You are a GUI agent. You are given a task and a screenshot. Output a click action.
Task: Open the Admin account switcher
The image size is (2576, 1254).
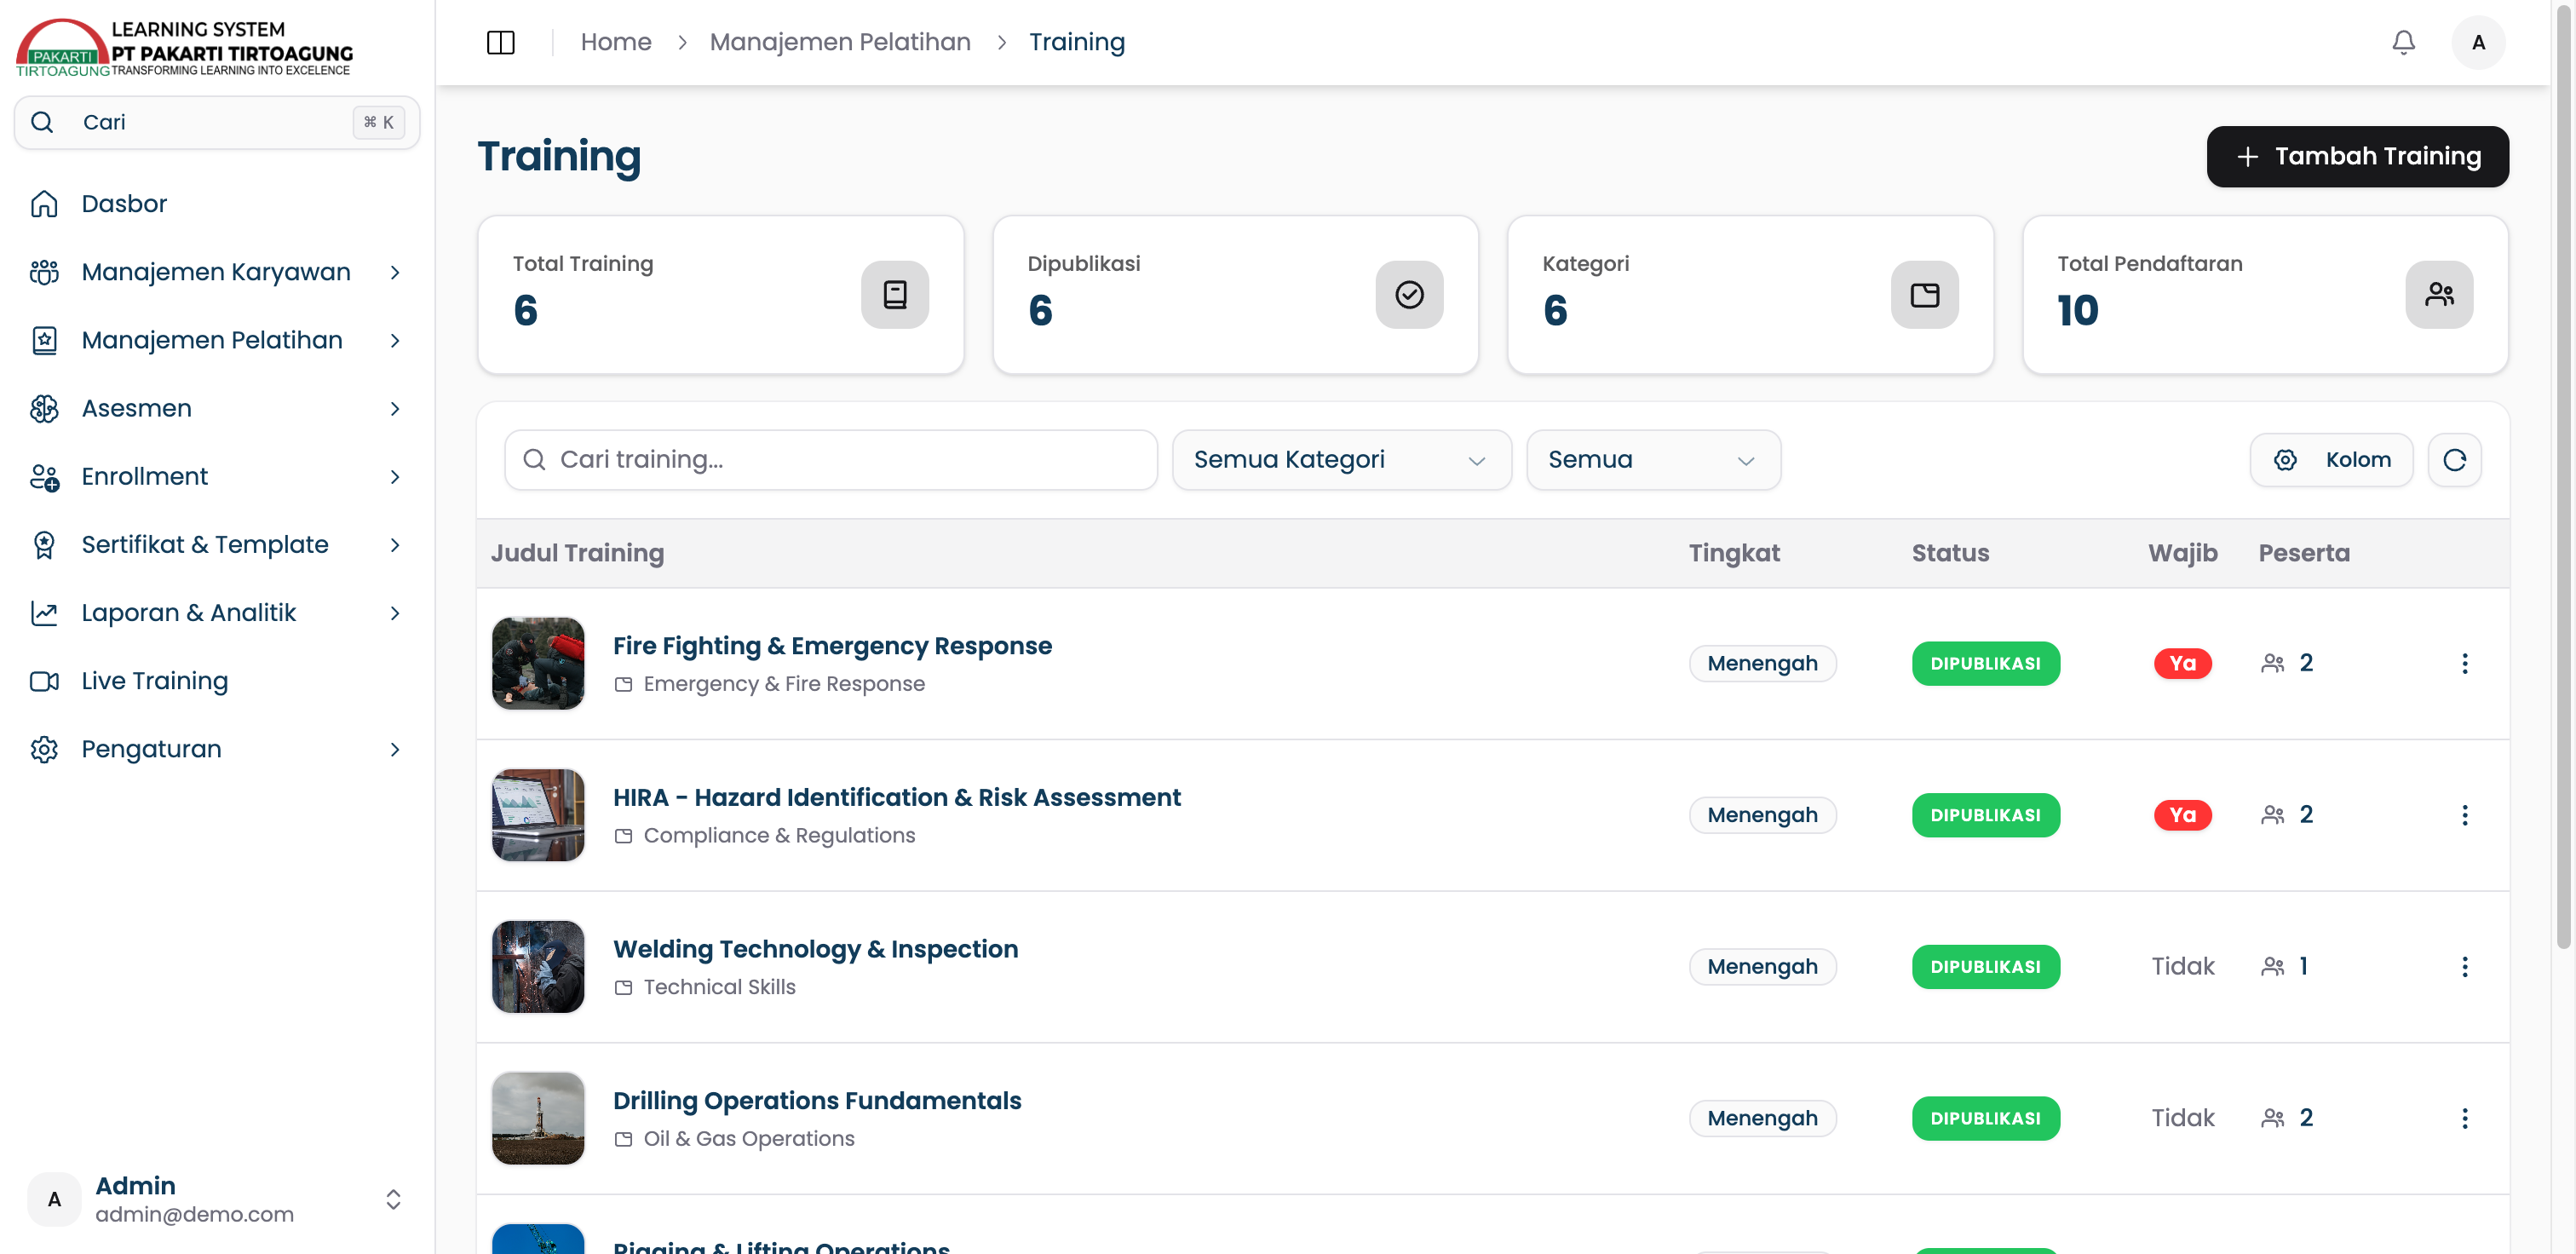point(217,1199)
